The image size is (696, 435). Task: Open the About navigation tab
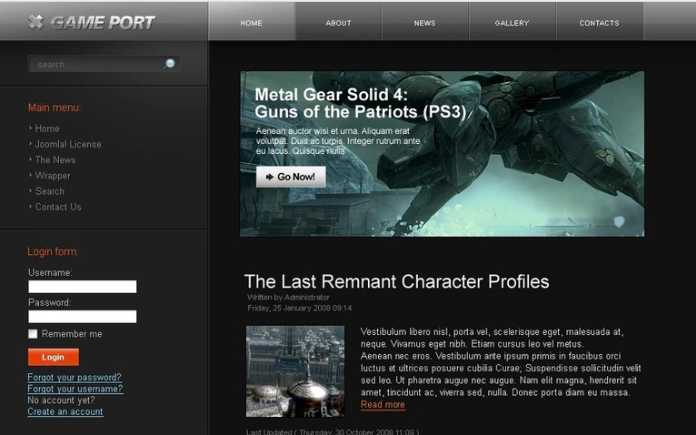[338, 23]
